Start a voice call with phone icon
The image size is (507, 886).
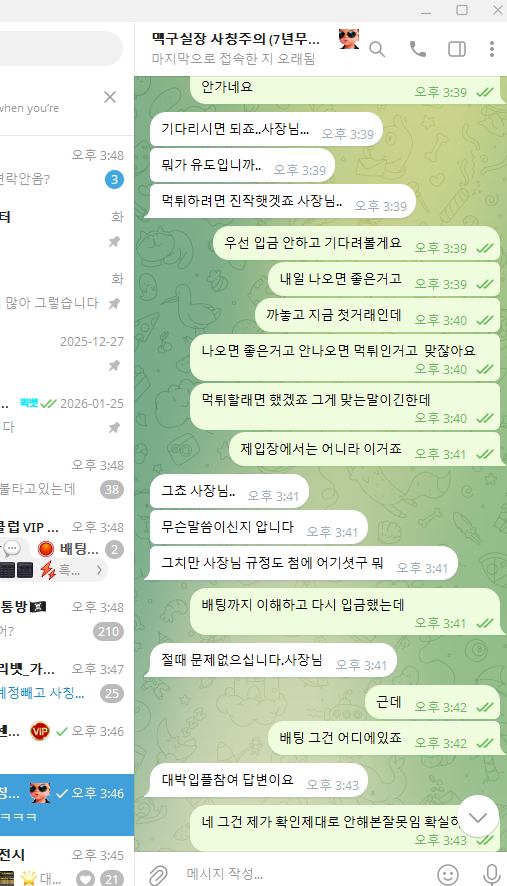coord(418,49)
